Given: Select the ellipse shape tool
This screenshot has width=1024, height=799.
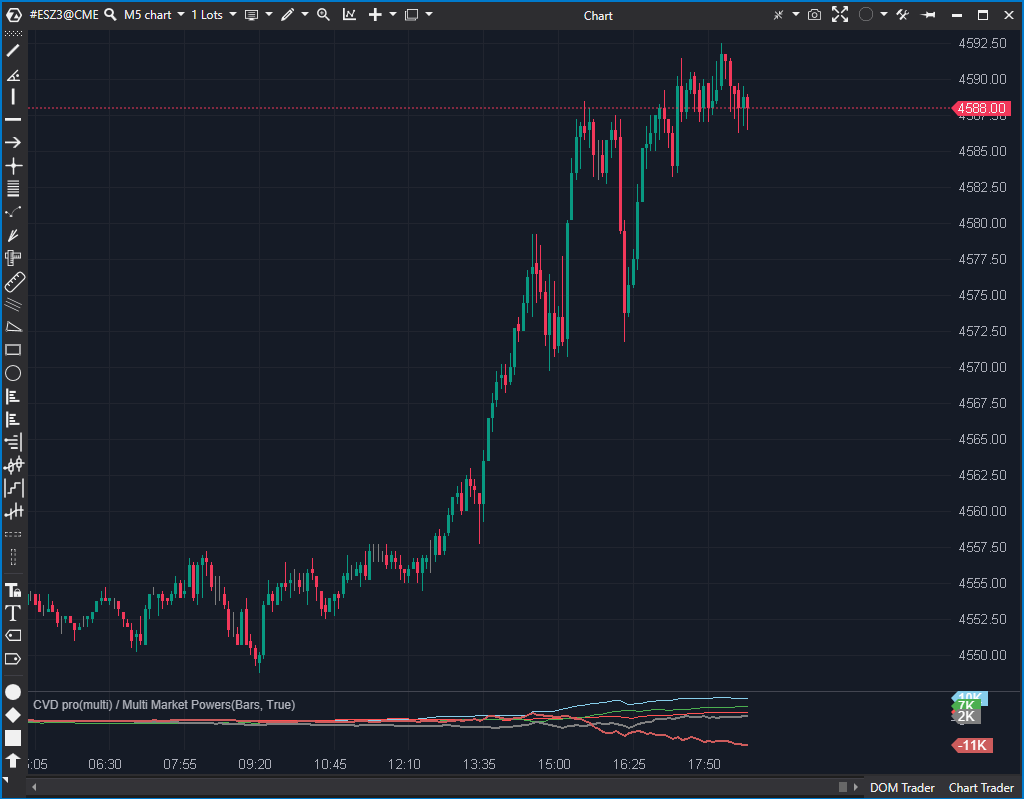Looking at the screenshot, I should pyautogui.click(x=13, y=373).
